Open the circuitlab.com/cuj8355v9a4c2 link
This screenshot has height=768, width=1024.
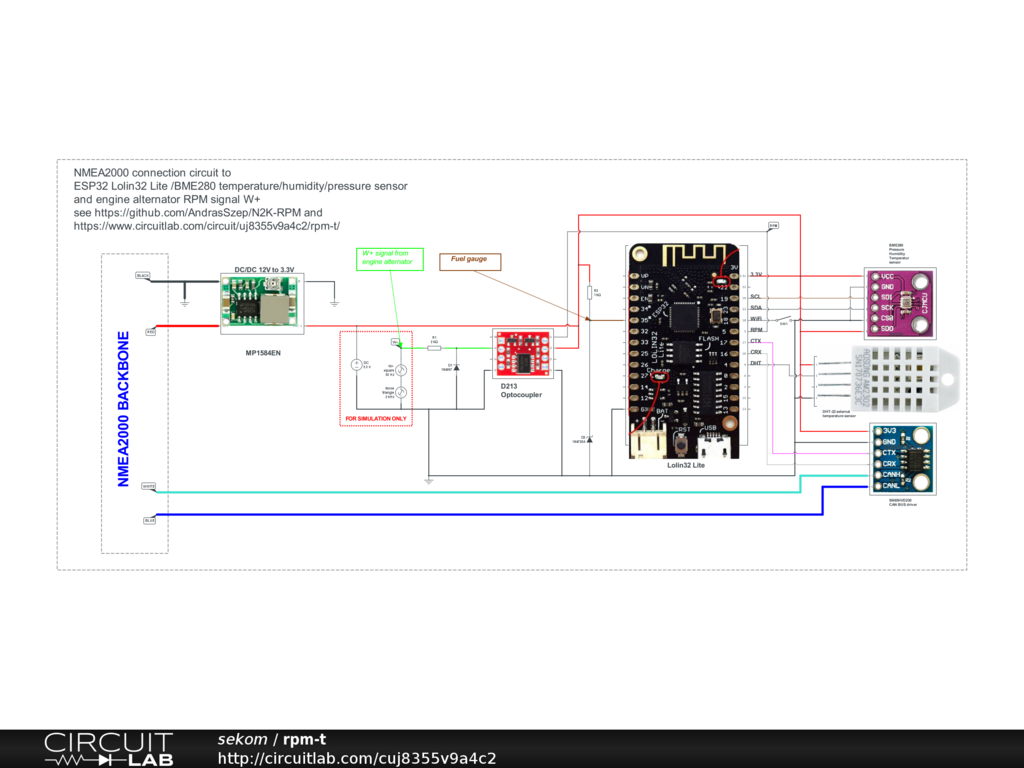[x=357, y=758]
